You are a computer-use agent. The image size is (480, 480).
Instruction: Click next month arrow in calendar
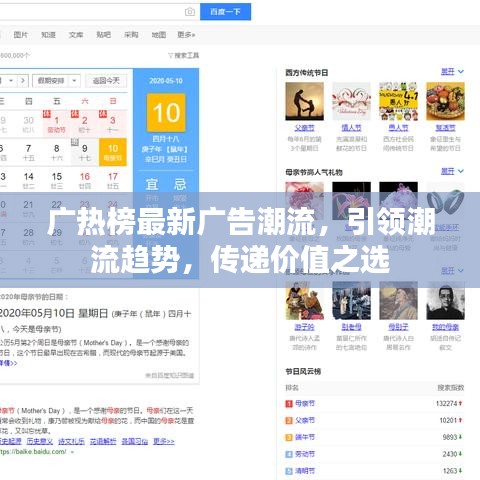click(23, 81)
